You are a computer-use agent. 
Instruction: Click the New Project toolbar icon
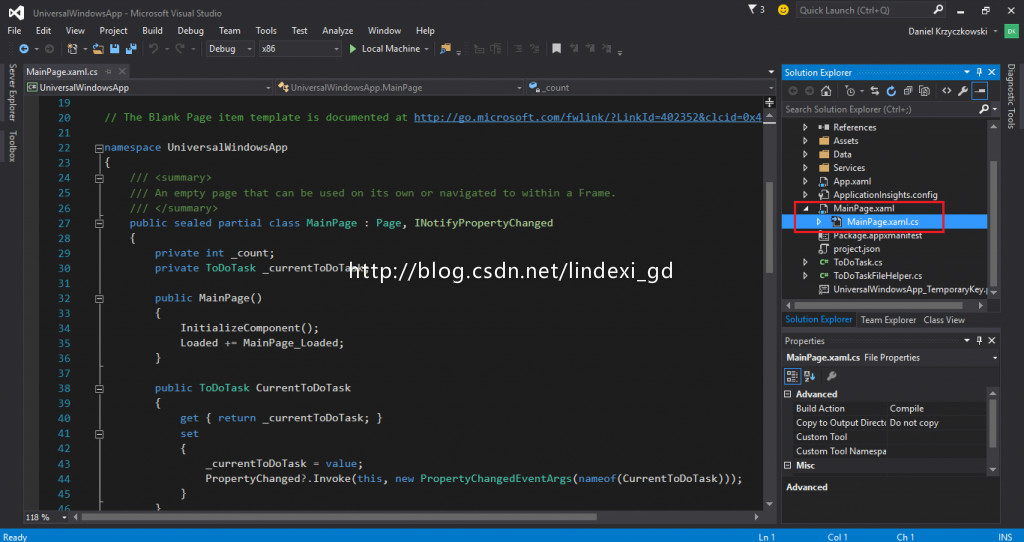[x=72, y=49]
